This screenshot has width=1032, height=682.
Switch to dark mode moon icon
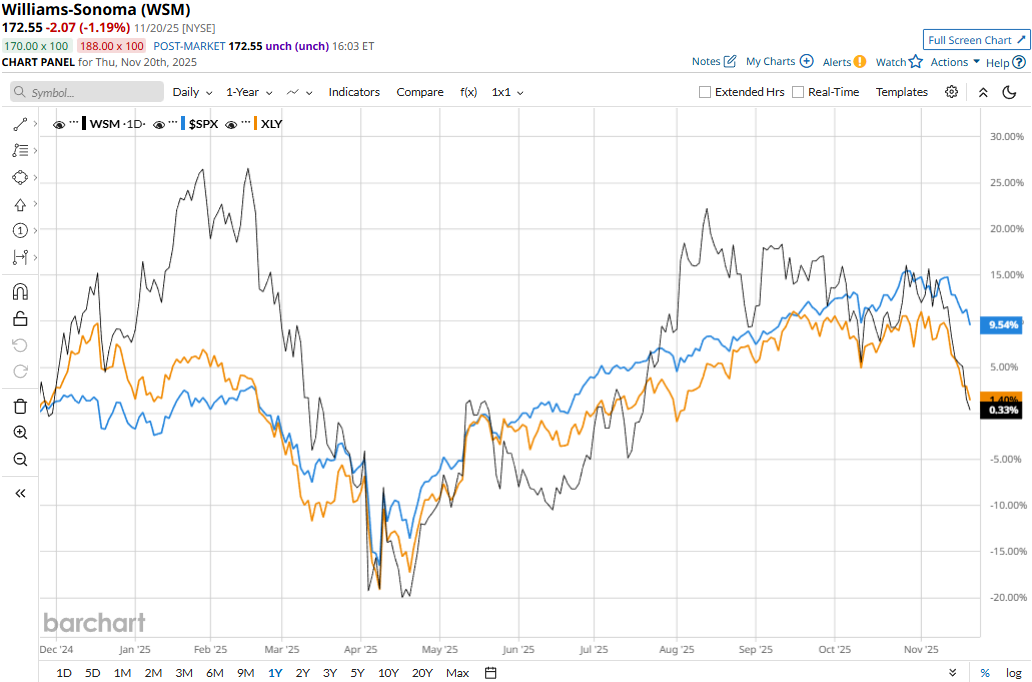(x=1009, y=92)
